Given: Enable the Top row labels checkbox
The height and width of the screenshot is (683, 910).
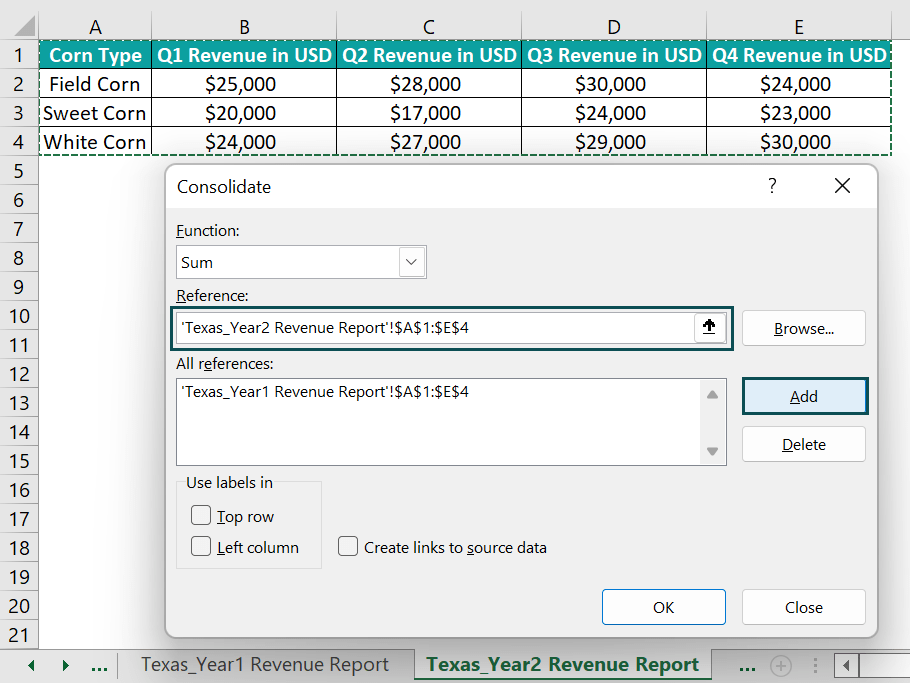Looking at the screenshot, I should coord(201,517).
